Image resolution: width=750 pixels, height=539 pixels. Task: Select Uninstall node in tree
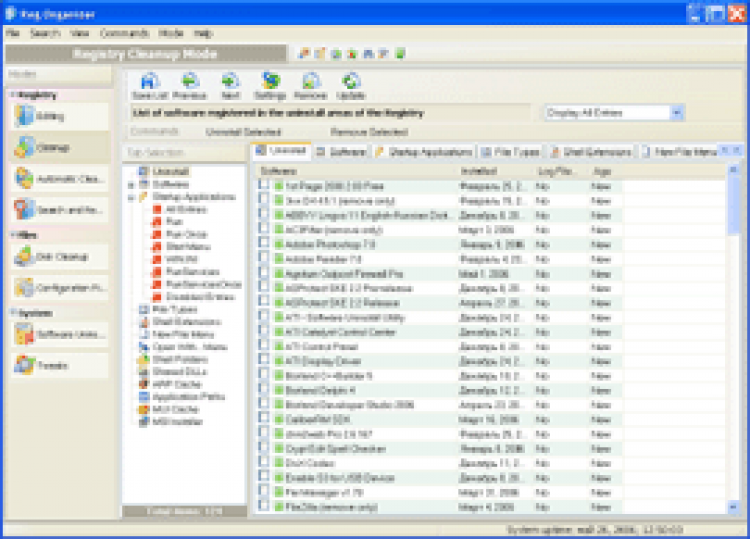(170, 171)
